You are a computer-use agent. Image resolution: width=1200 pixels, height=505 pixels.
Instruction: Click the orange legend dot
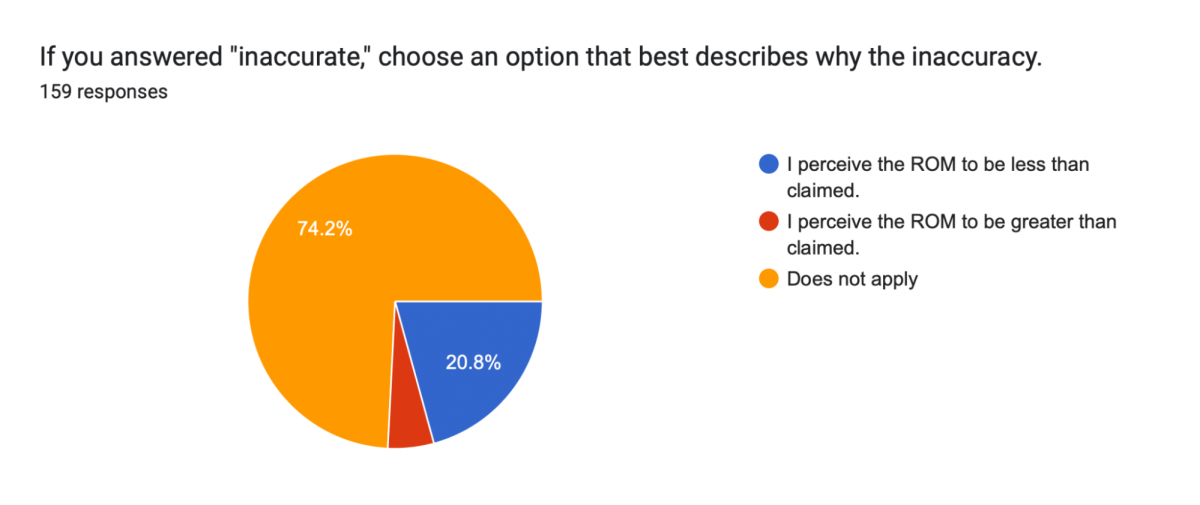click(769, 279)
